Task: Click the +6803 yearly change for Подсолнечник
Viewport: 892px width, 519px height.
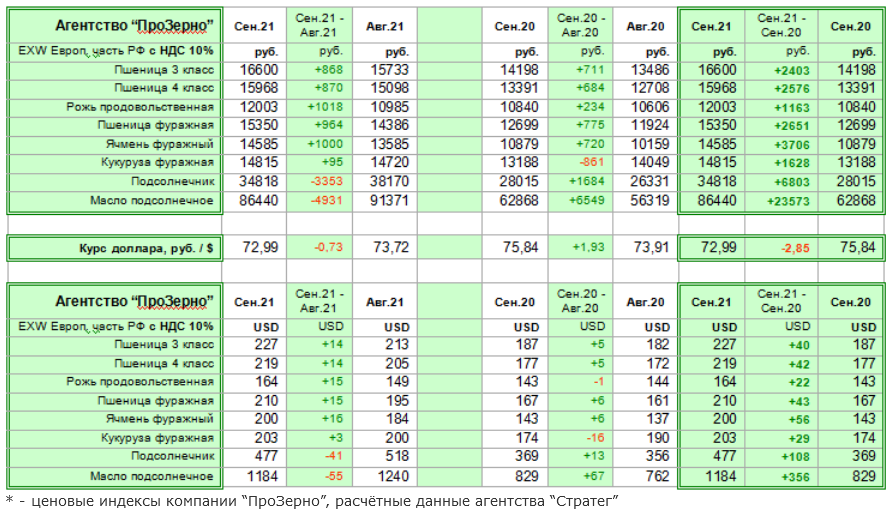Action: (791, 183)
